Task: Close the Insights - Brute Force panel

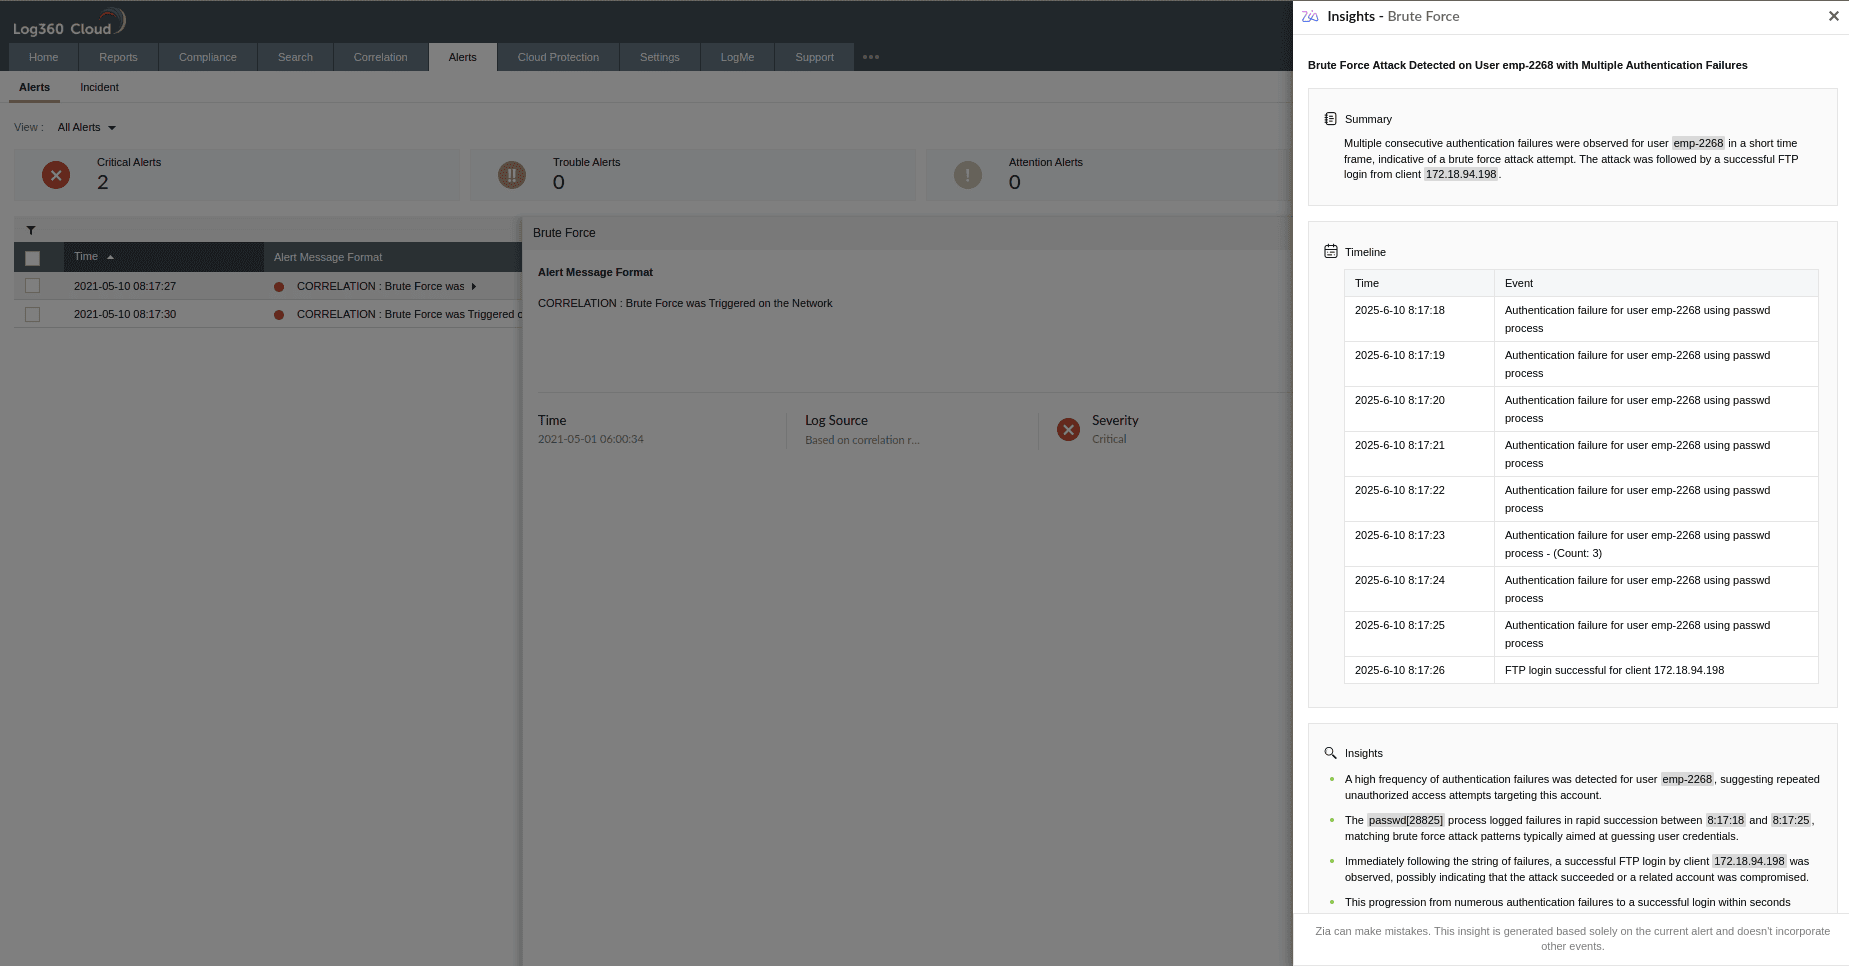Action: click(x=1832, y=16)
